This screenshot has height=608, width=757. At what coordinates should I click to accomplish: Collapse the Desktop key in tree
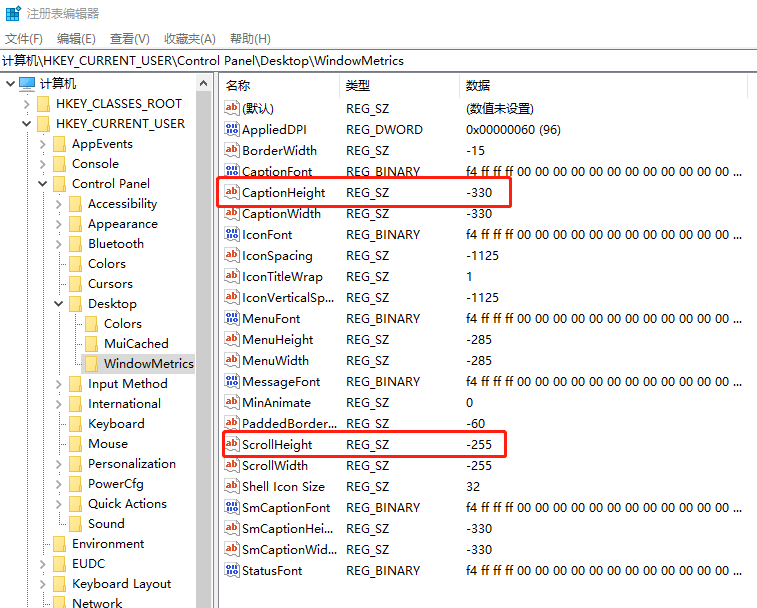[59, 304]
